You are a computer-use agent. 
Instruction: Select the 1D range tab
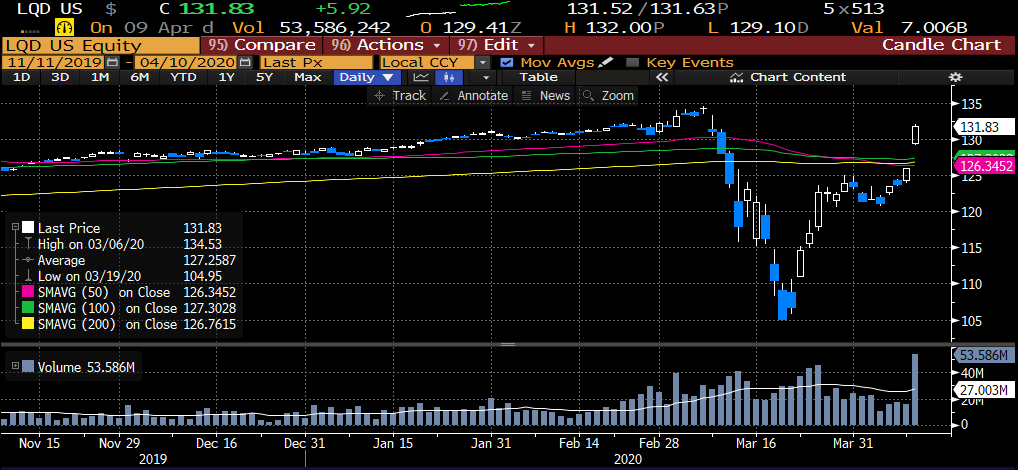tap(21, 77)
